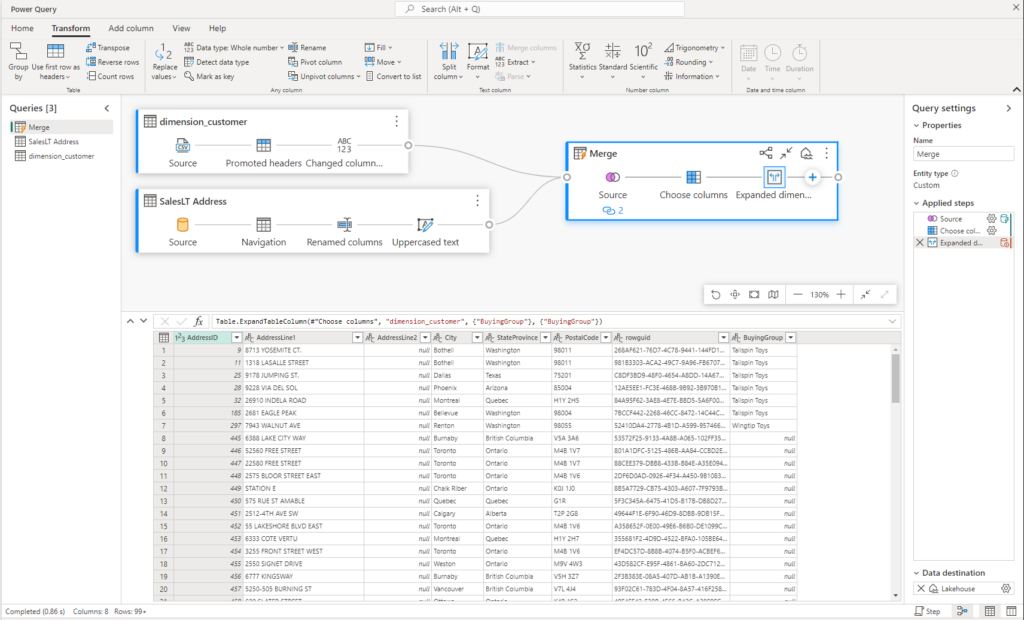Click the Pivot column tool

pos(315,62)
